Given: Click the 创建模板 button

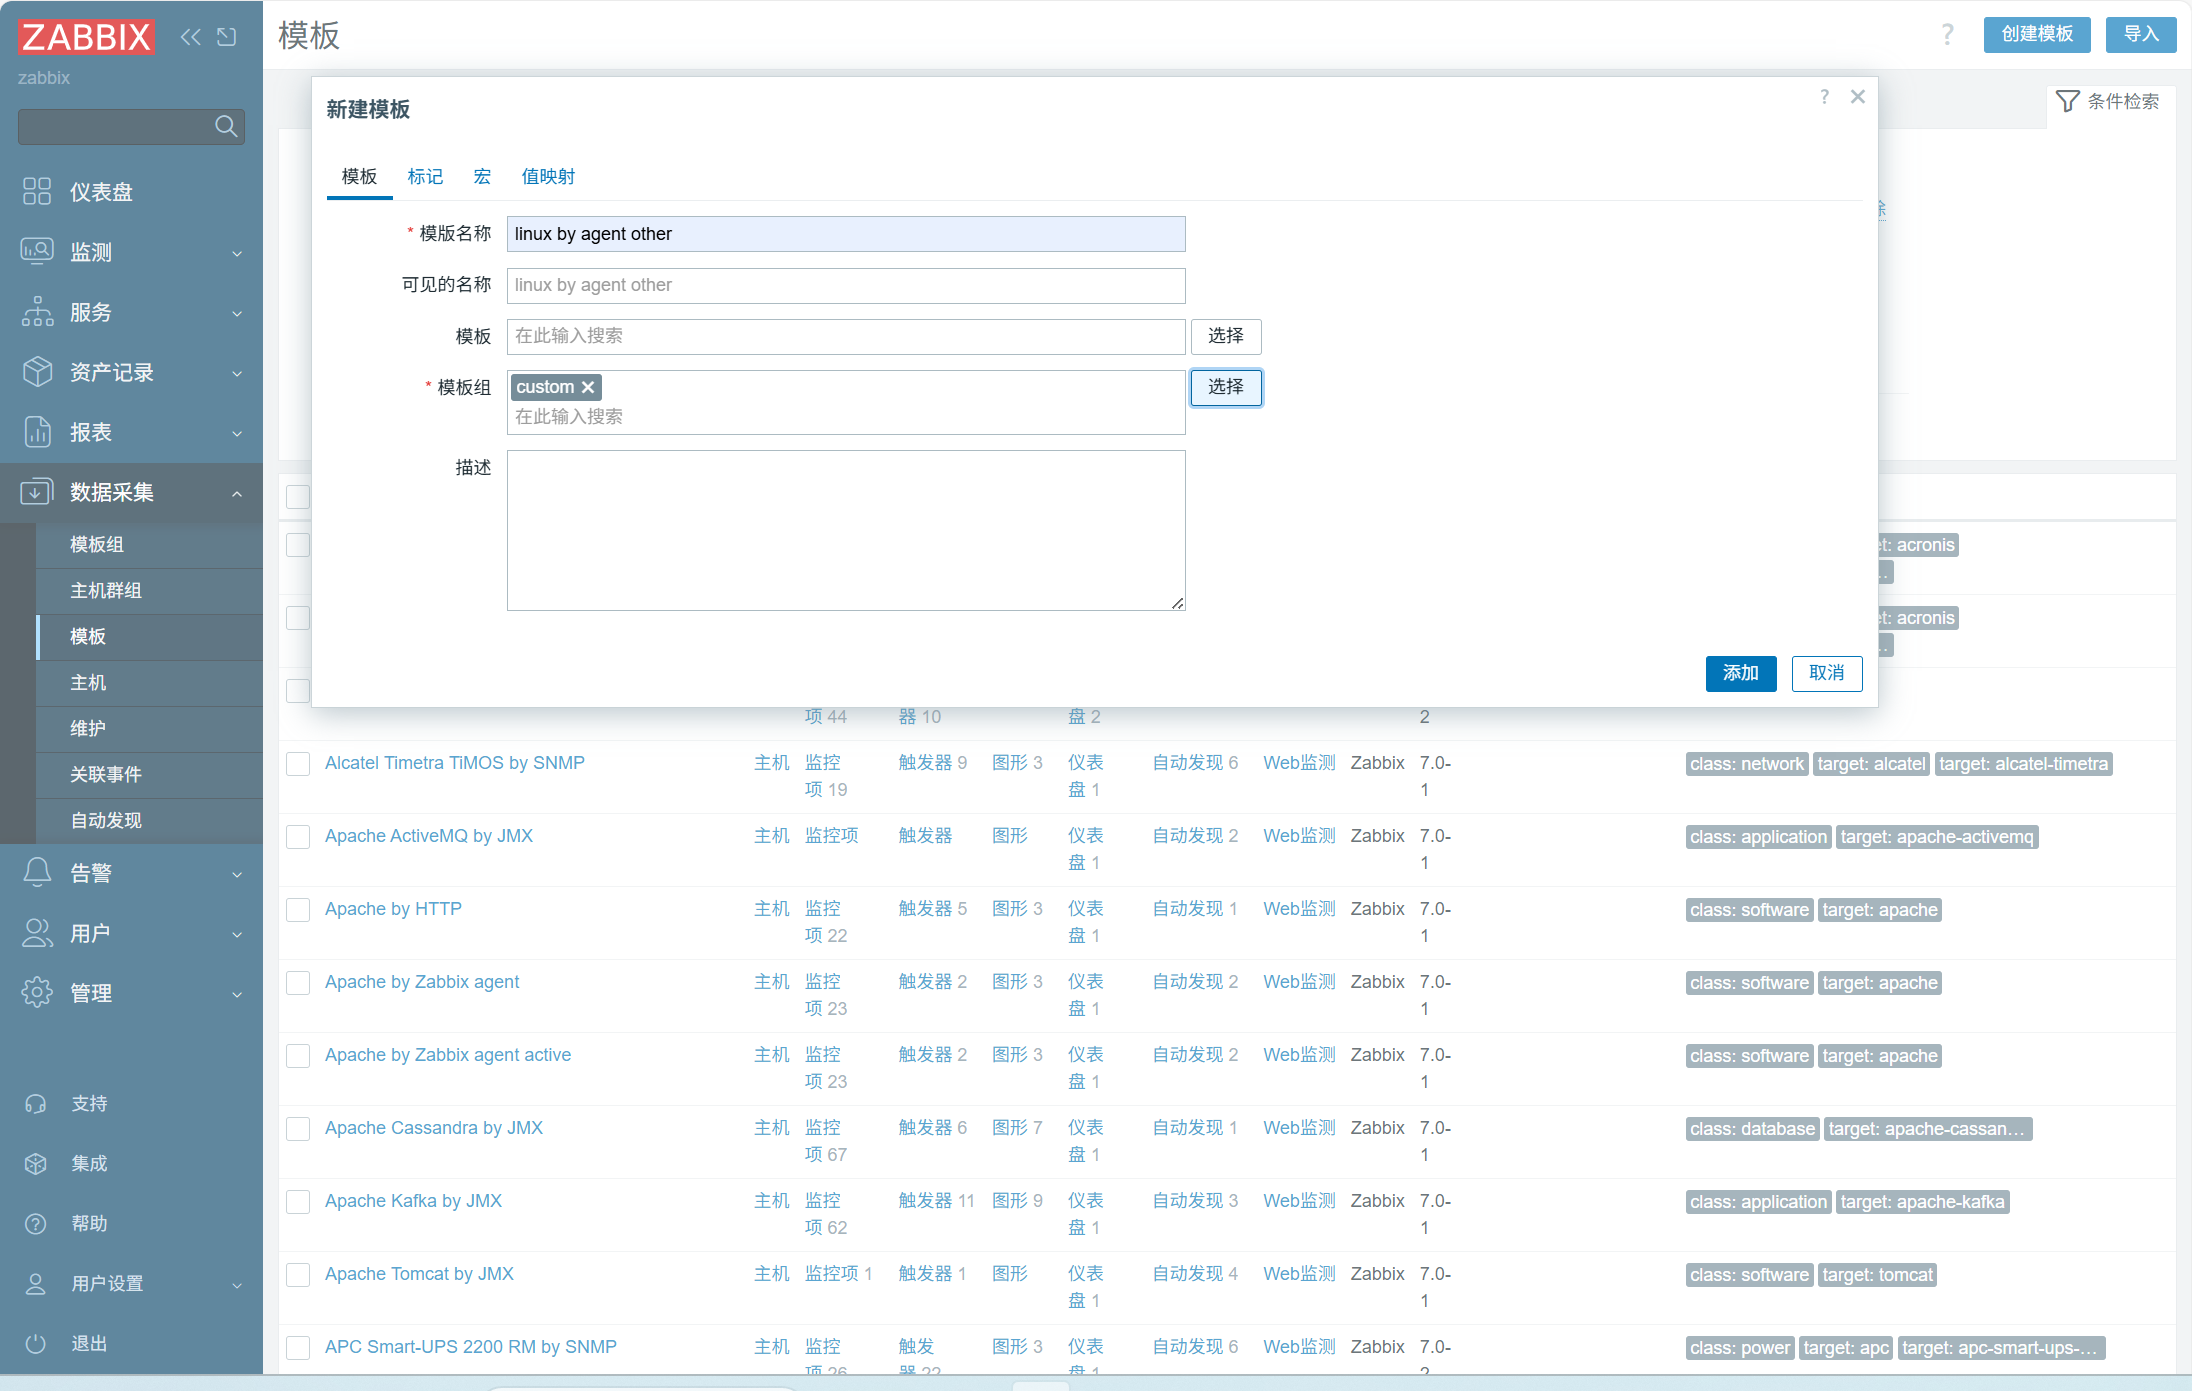Looking at the screenshot, I should [2037, 34].
